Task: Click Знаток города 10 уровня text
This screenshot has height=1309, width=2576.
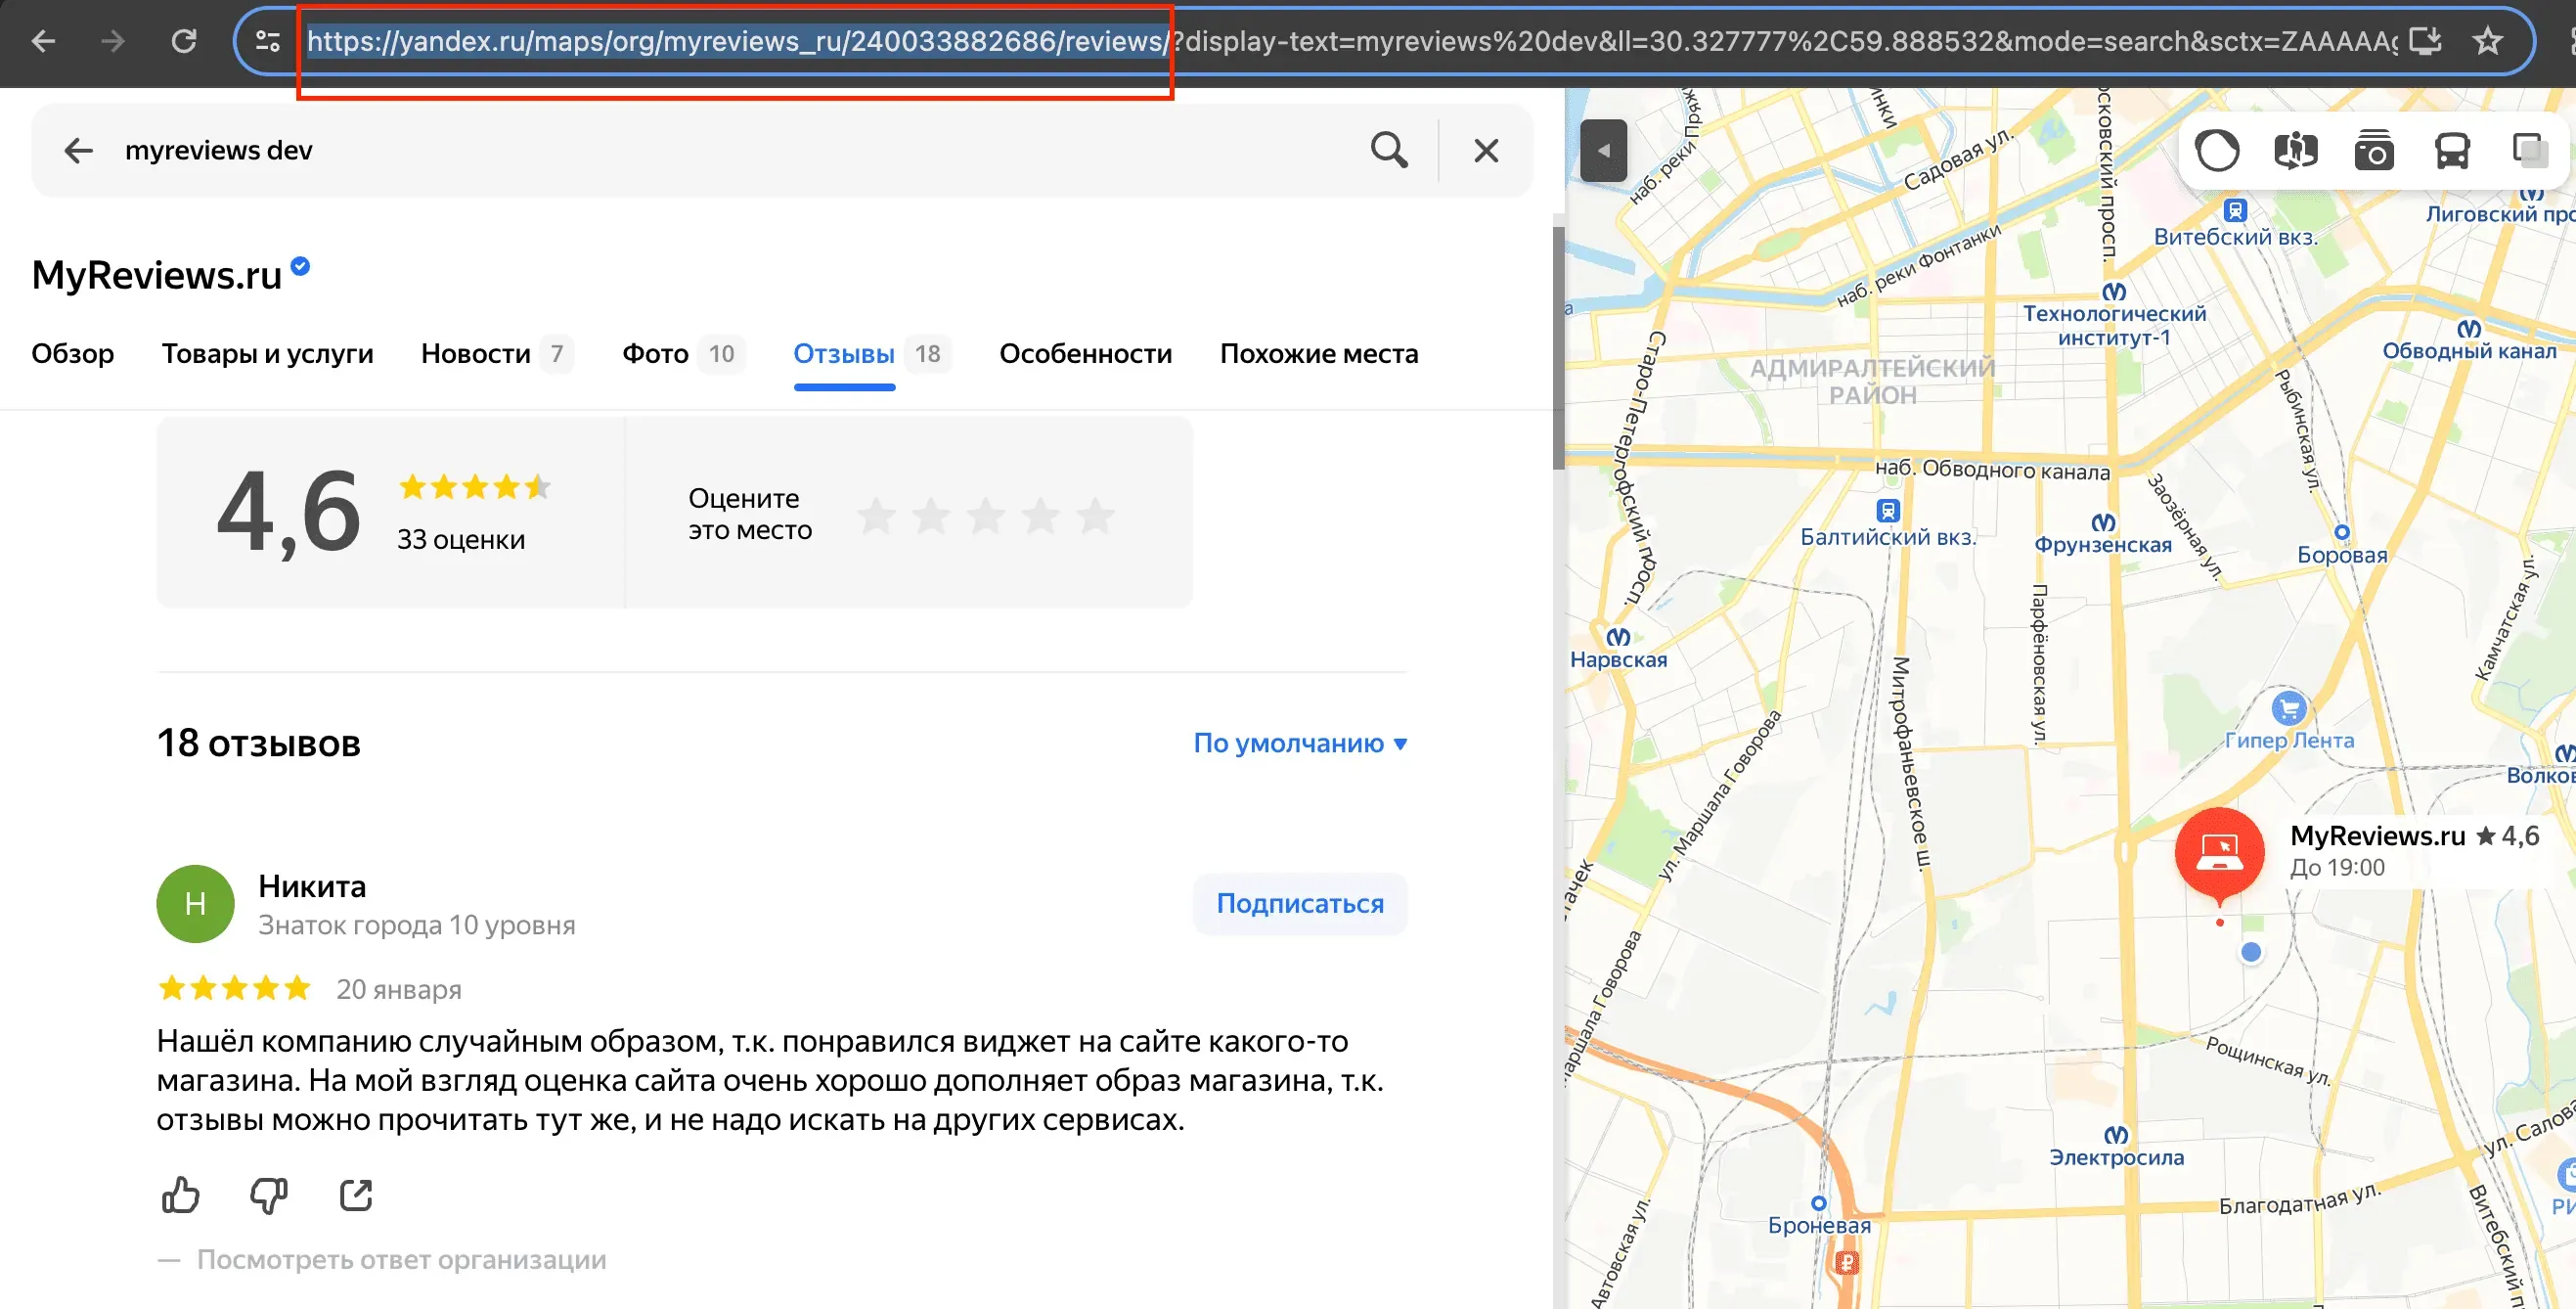Action: point(416,925)
